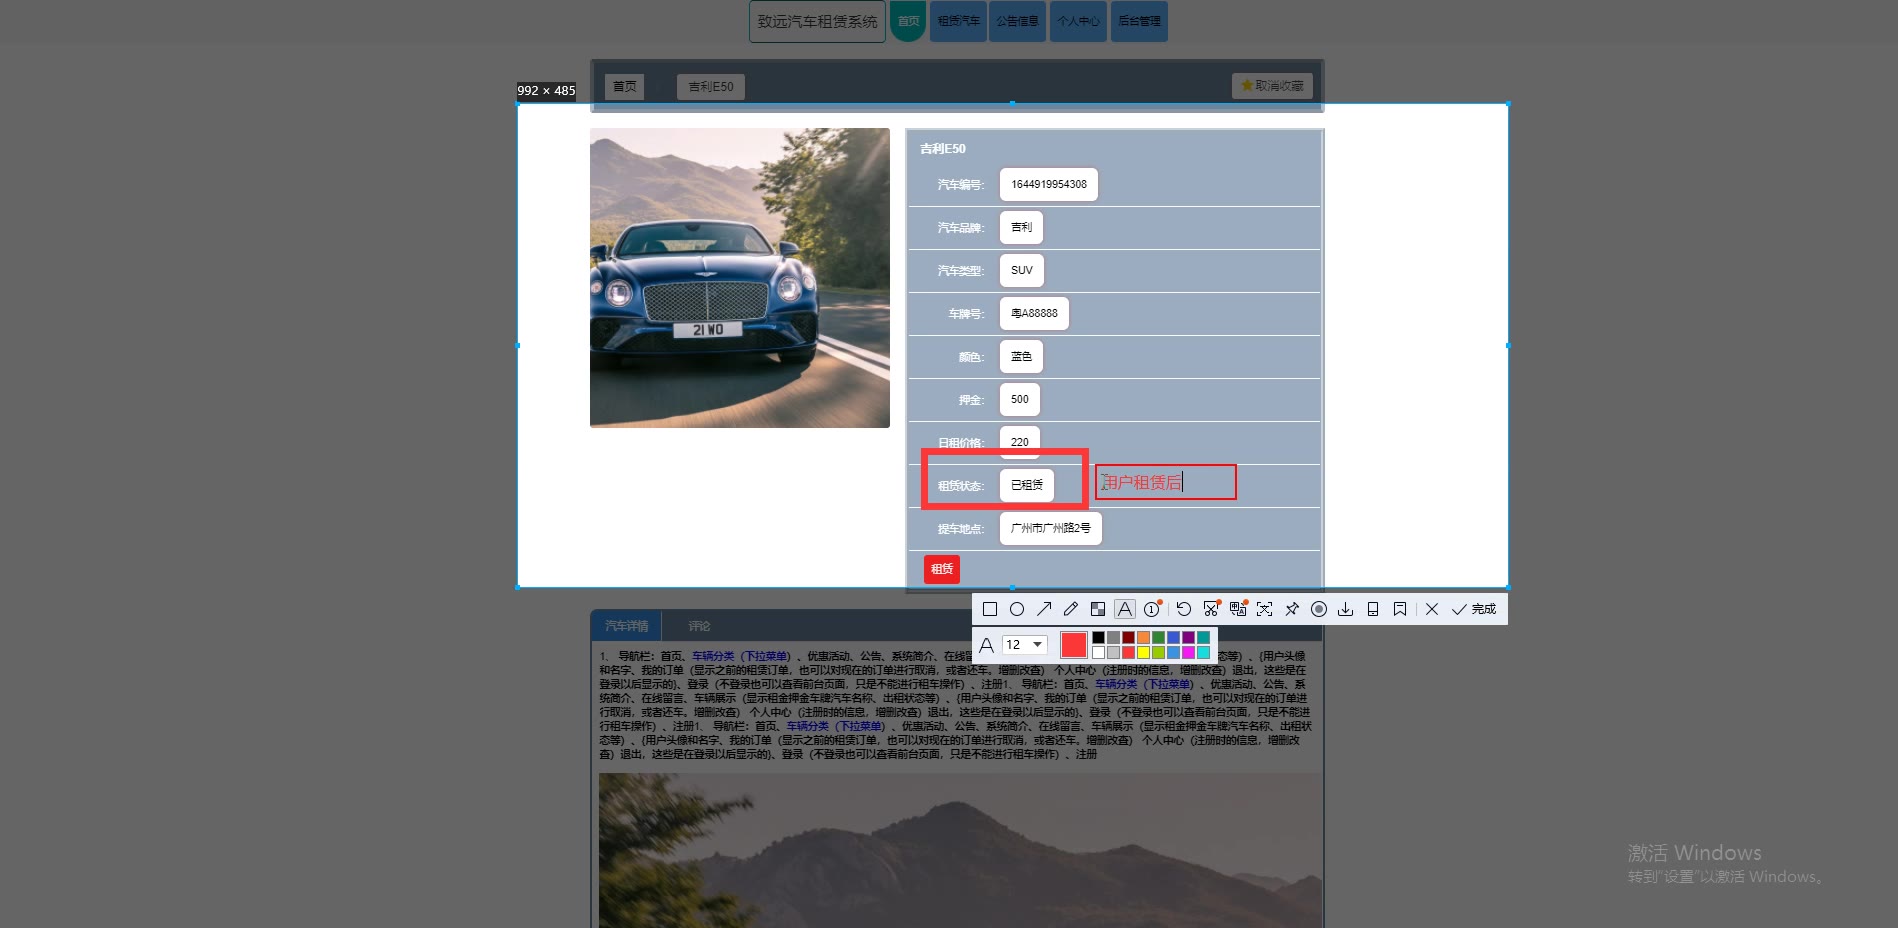Click the 取消收藏 star button
The height and width of the screenshot is (928, 1898).
[x=1272, y=86]
